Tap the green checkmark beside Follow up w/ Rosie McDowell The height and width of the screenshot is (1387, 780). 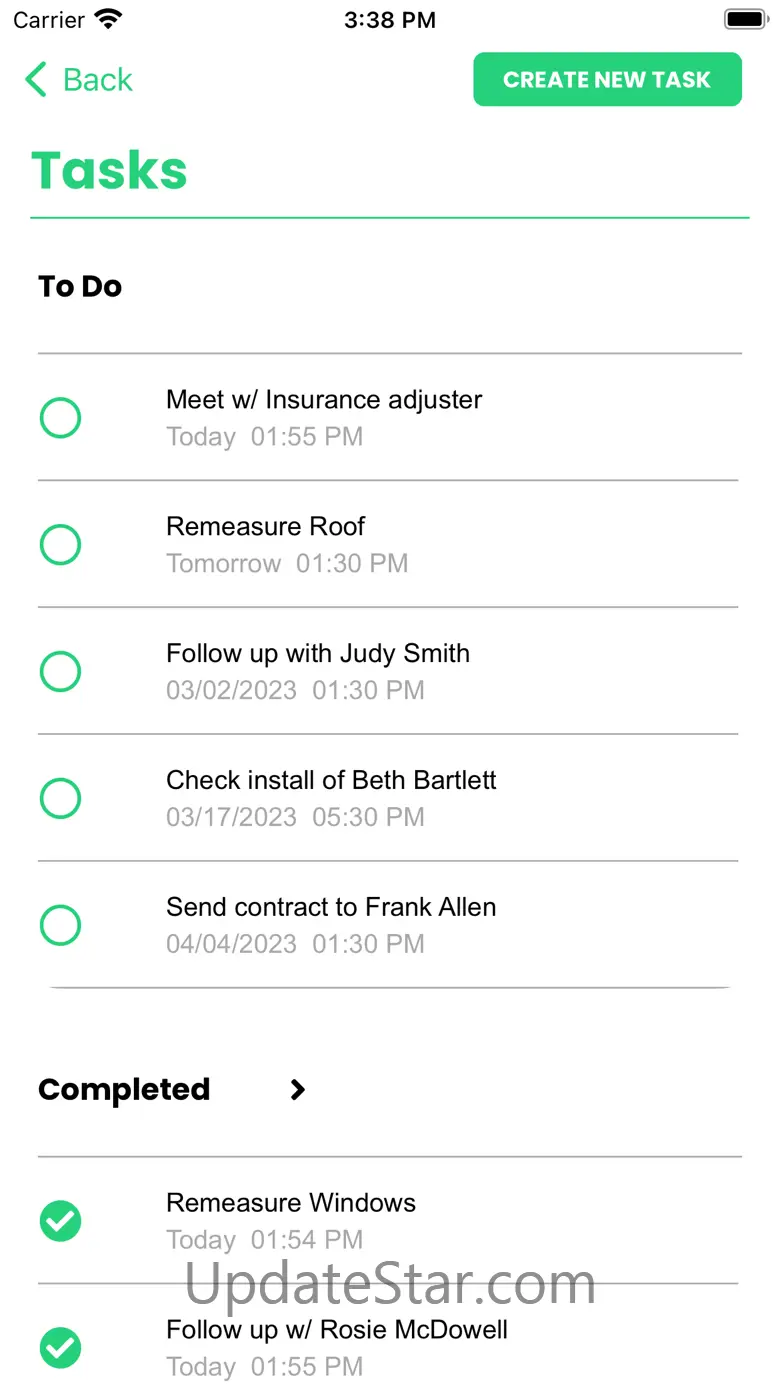point(60,1348)
